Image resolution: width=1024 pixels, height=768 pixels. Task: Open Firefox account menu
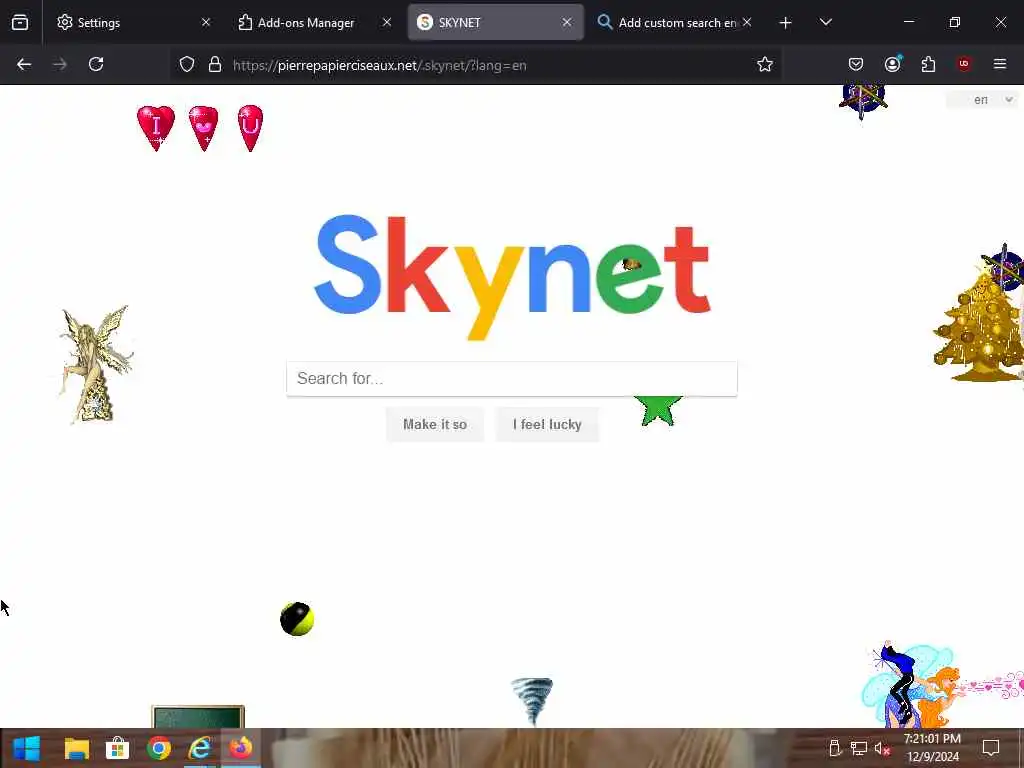[892, 63]
